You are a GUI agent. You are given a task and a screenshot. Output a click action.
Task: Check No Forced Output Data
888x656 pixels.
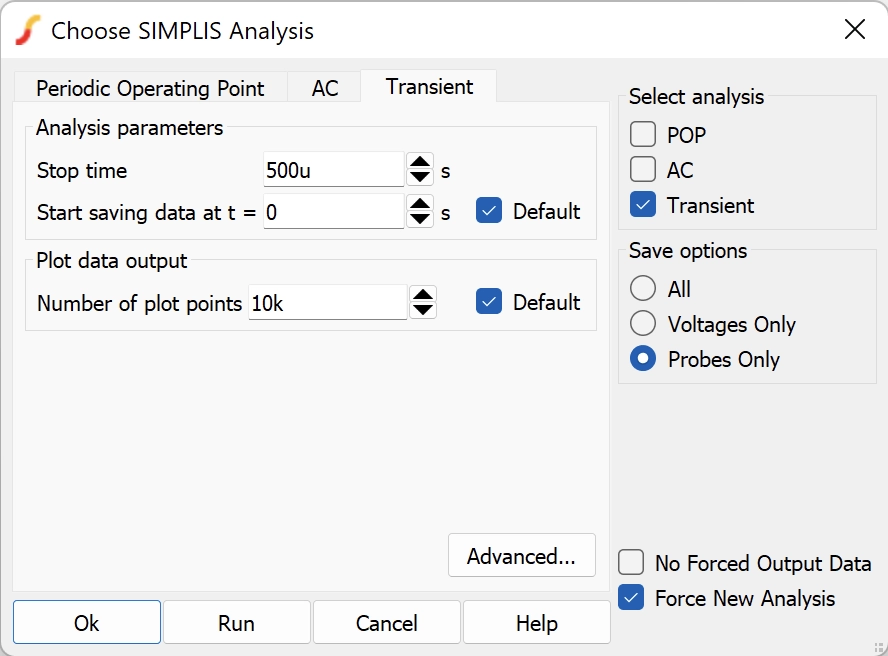point(631,563)
